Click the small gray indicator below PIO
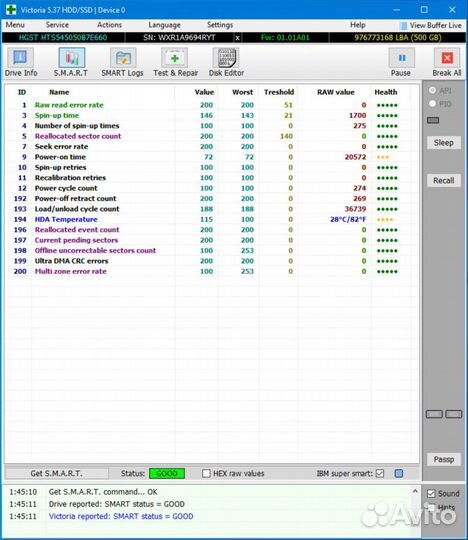 point(433,120)
